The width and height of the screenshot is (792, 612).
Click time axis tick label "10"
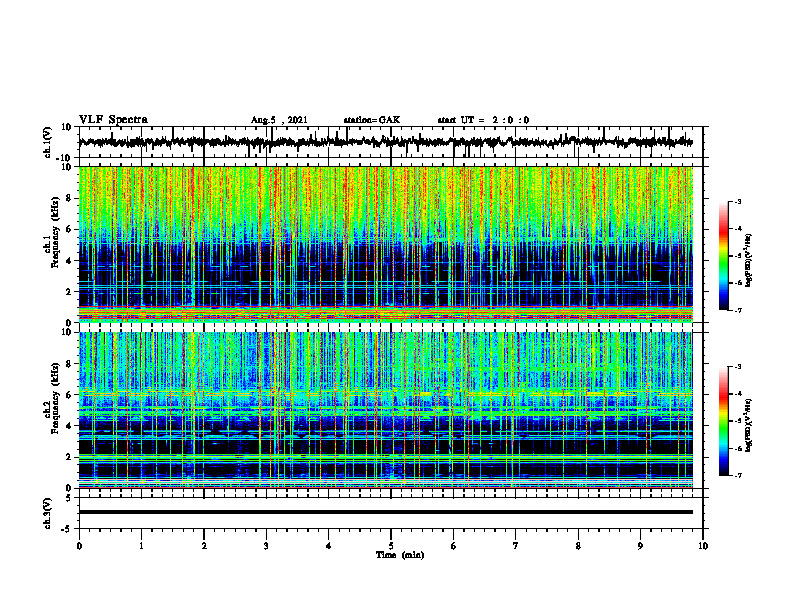pyautogui.click(x=703, y=546)
